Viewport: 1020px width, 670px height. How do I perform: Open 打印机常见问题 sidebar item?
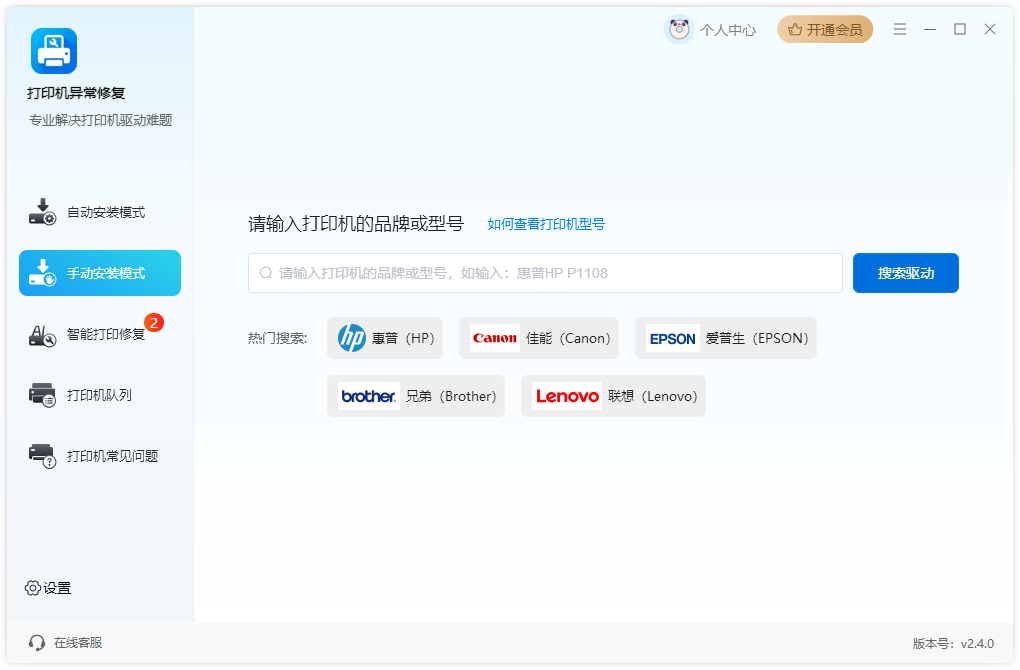pyautogui.click(x=100, y=455)
